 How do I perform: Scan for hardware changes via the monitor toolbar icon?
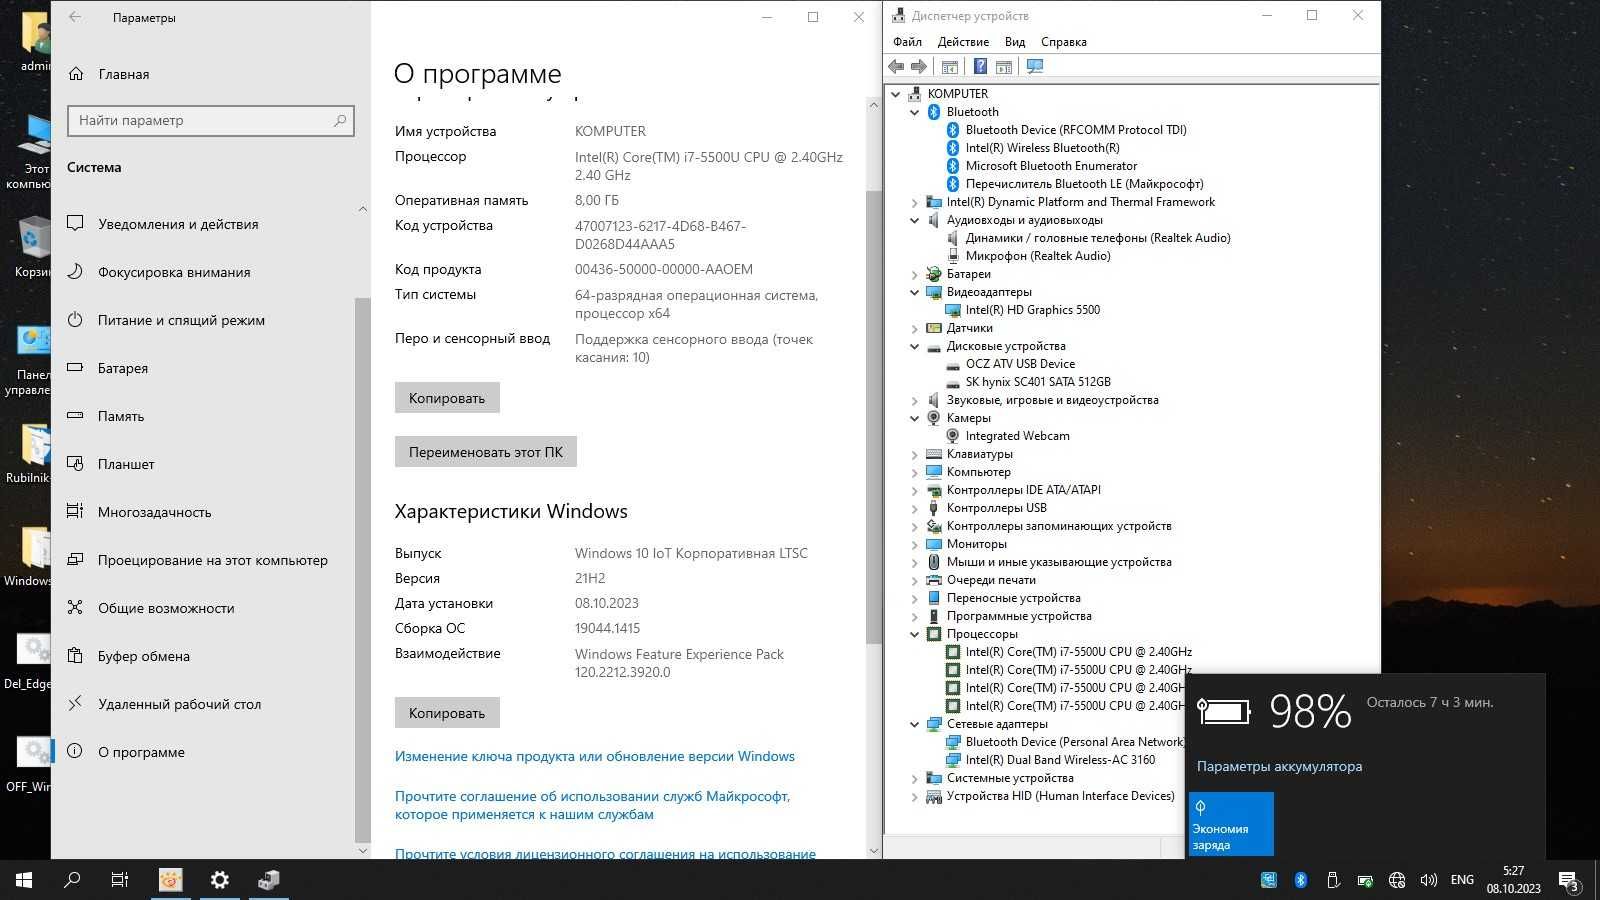click(1035, 67)
